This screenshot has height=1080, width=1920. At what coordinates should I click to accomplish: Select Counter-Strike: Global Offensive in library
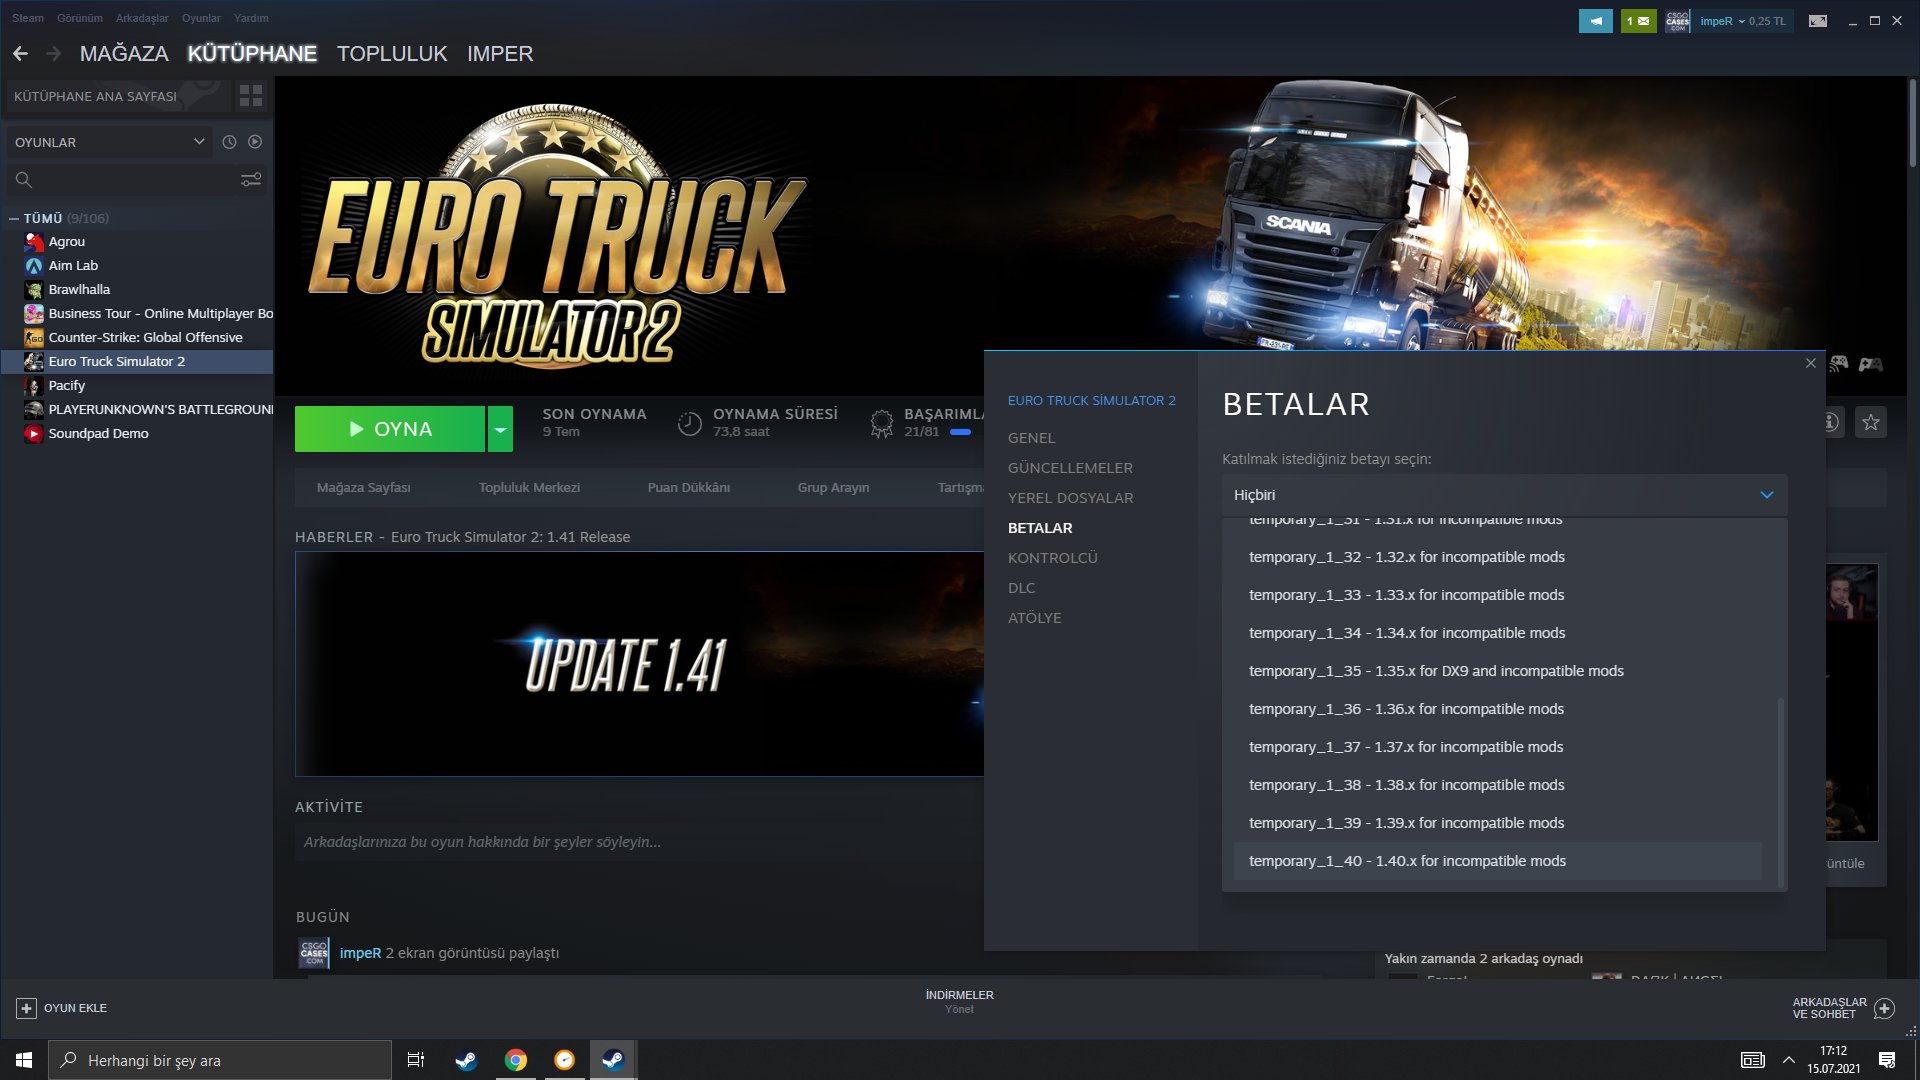click(x=145, y=338)
